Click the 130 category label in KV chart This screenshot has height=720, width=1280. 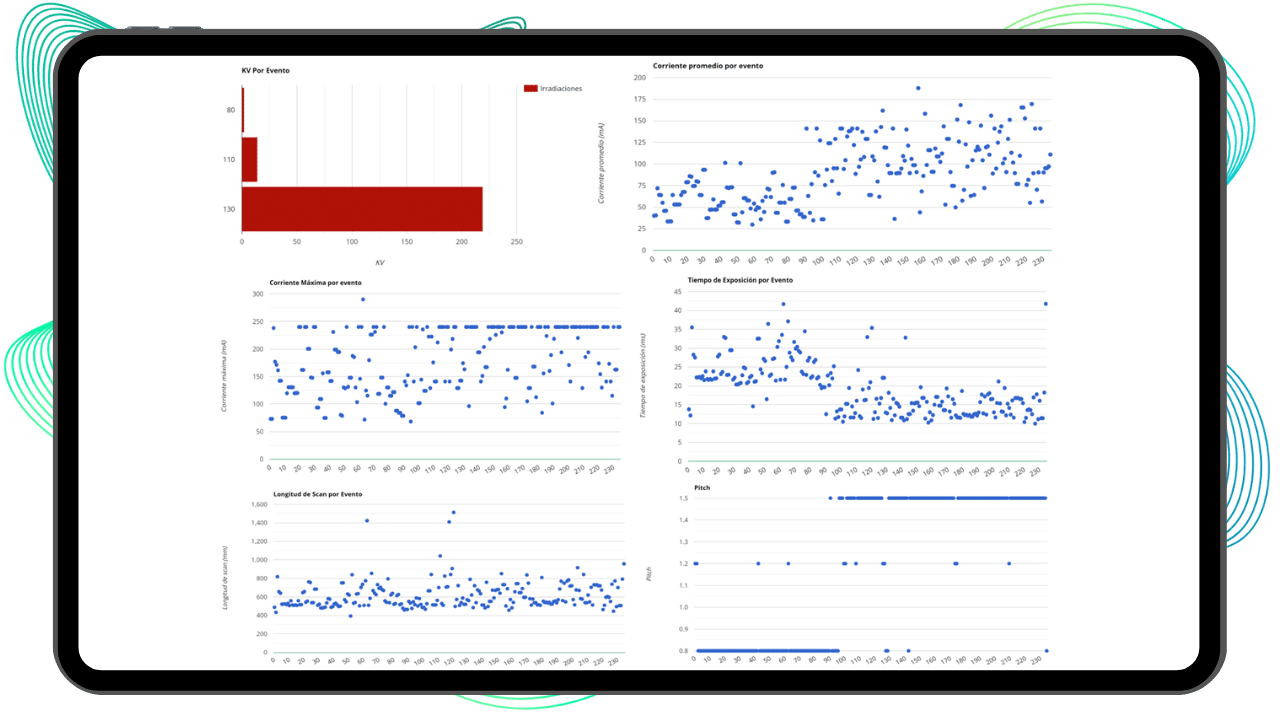pyautogui.click(x=229, y=209)
